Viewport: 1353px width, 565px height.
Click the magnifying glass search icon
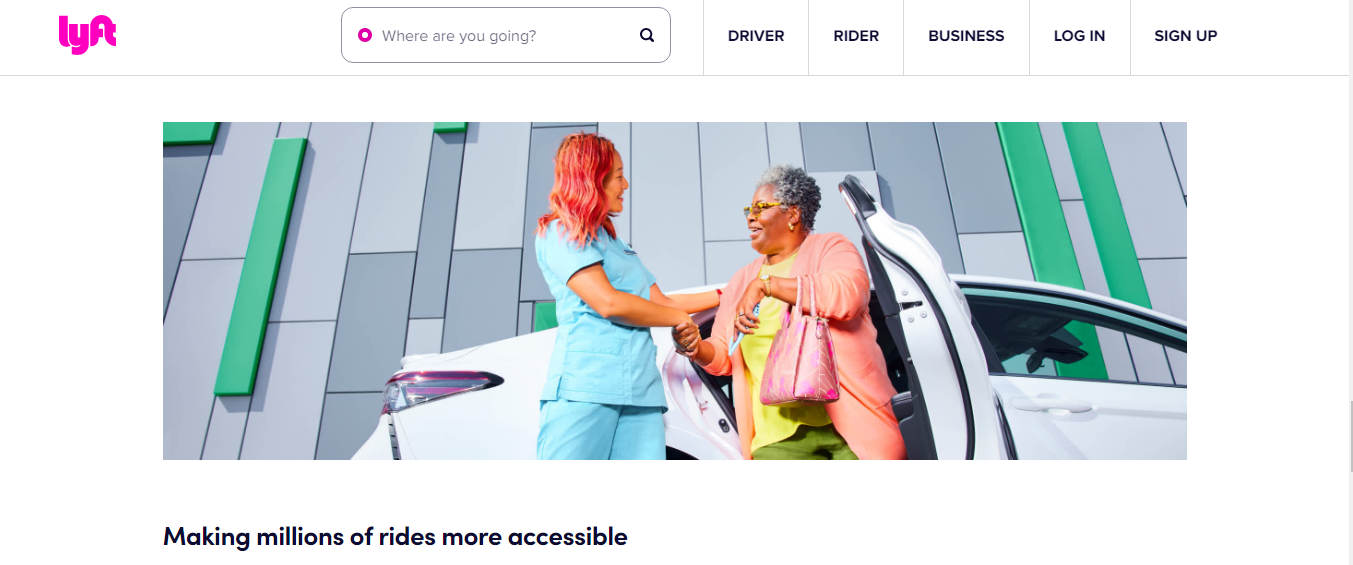coord(647,35)
